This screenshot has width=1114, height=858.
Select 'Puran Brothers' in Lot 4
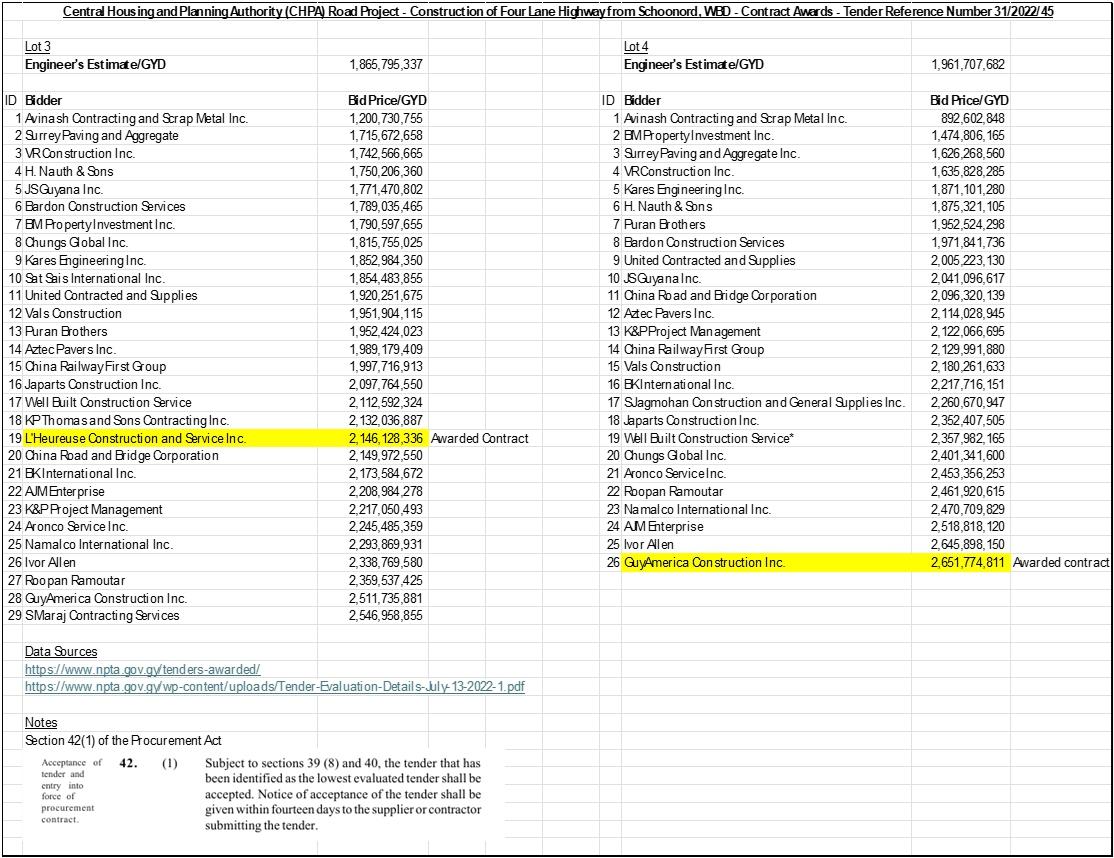click(665, 224)
